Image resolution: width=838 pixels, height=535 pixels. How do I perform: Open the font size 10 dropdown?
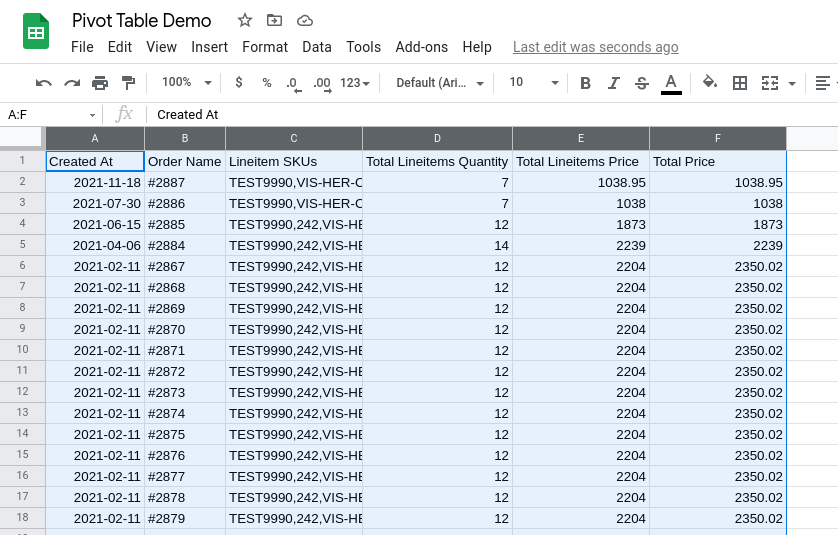click(x=533, y=83)
